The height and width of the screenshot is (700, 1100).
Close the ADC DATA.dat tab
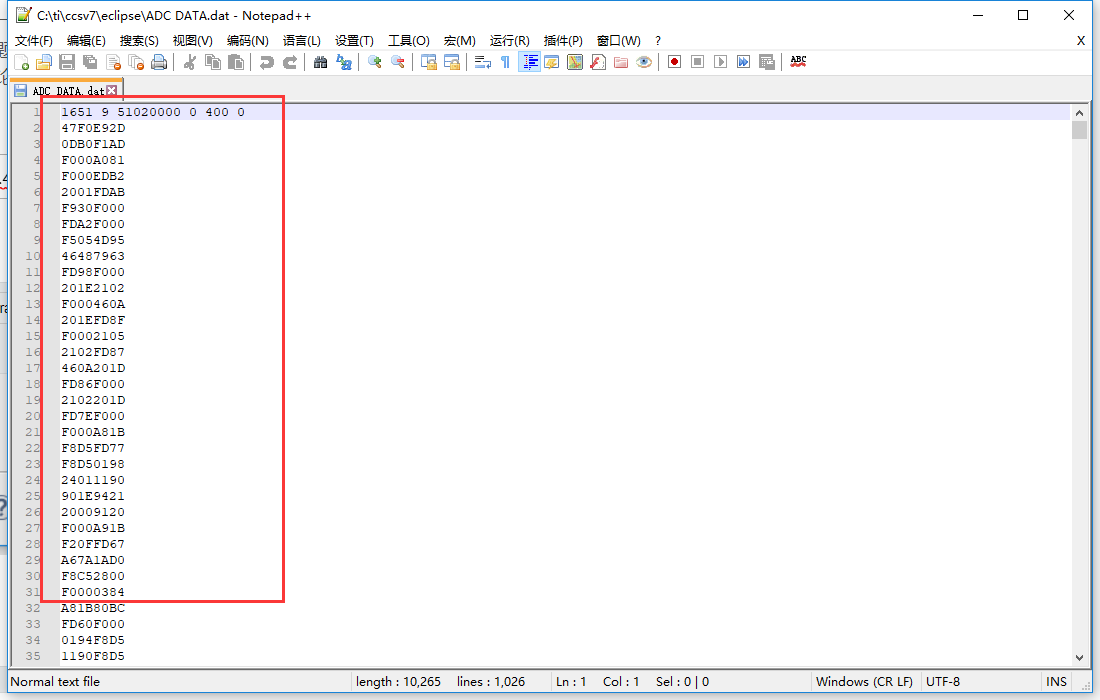[x=112, y=90]
